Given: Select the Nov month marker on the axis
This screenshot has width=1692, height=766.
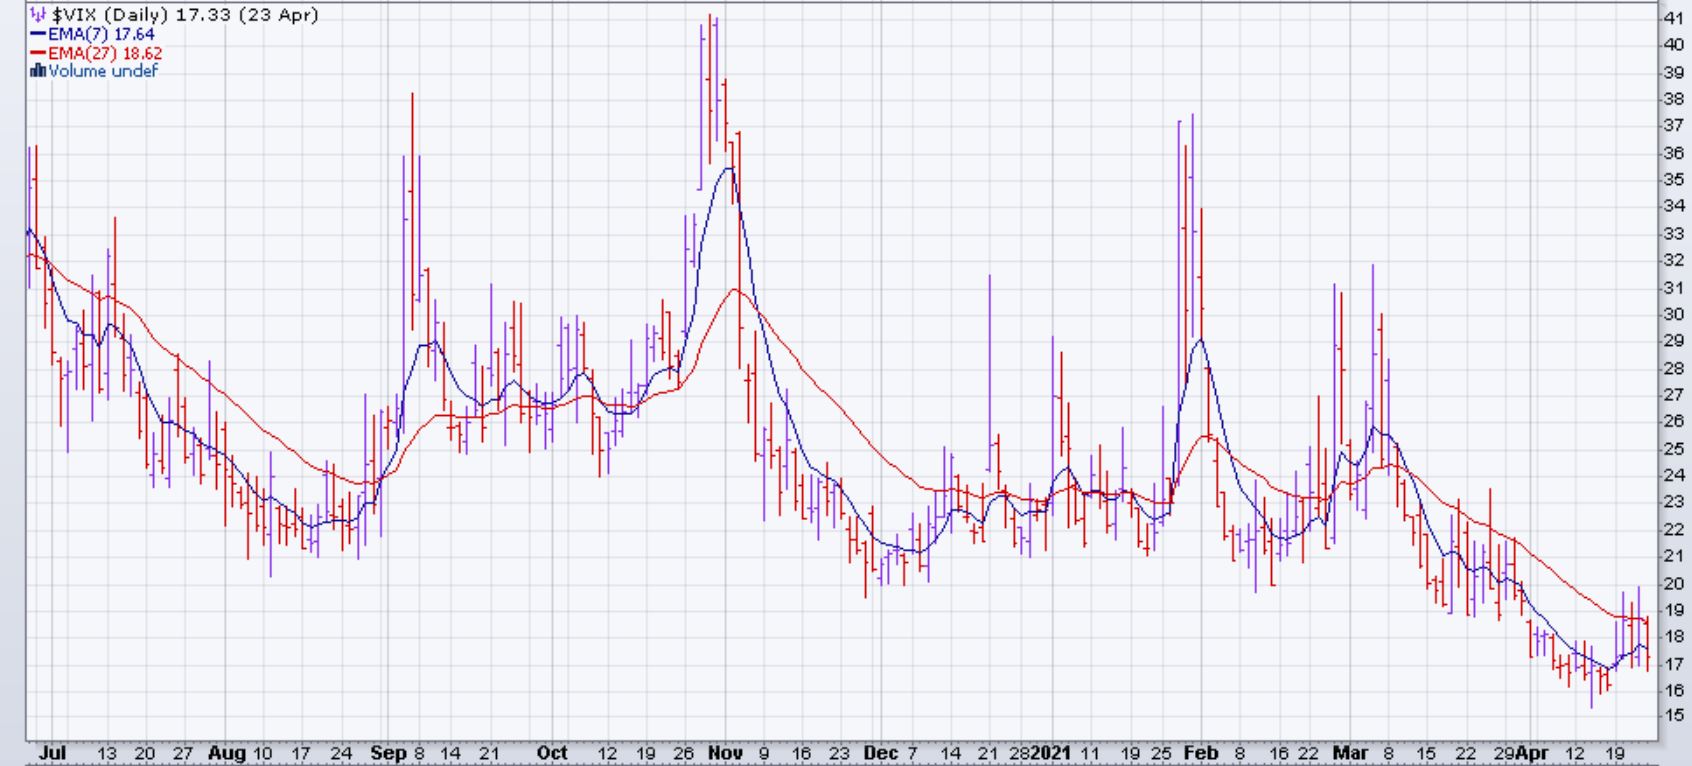Looking at the screenshot, I should (x=725, y=753).
